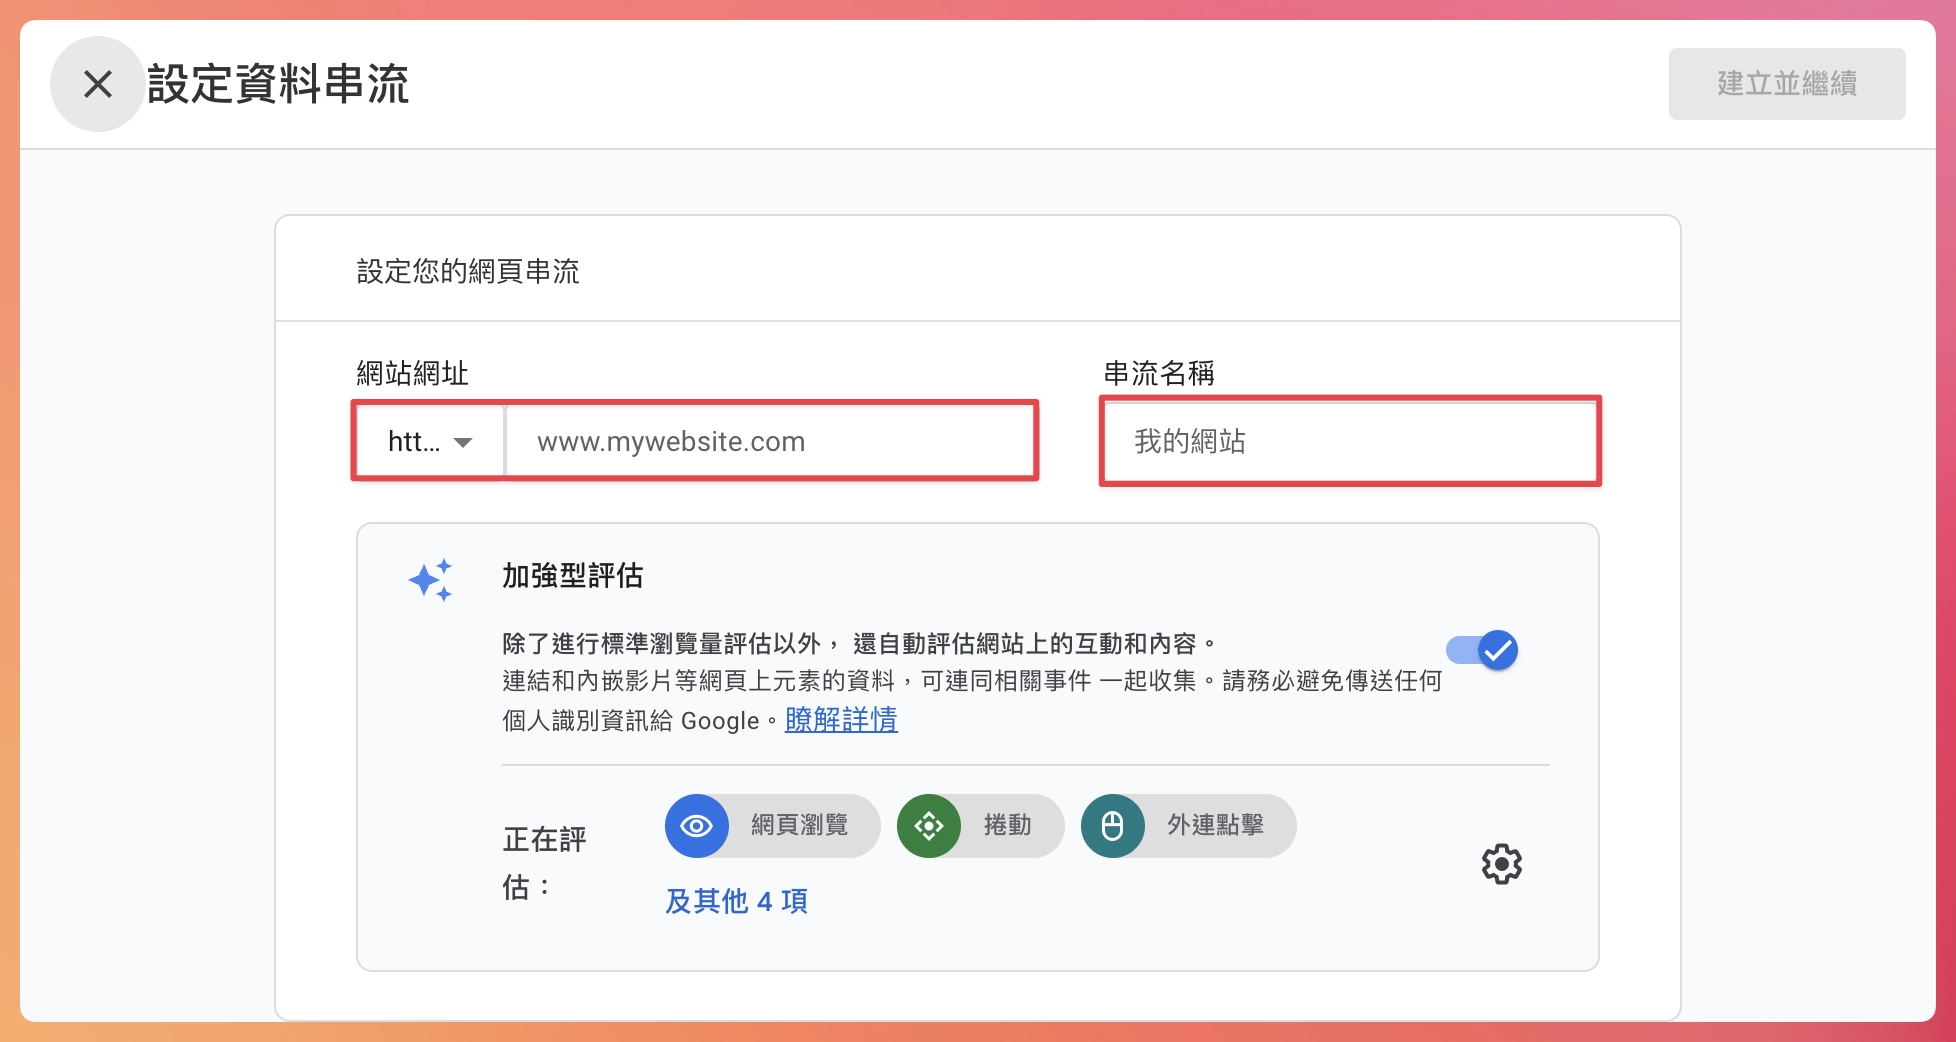Close the 設定資料串流 dialog

pos(97,84)
